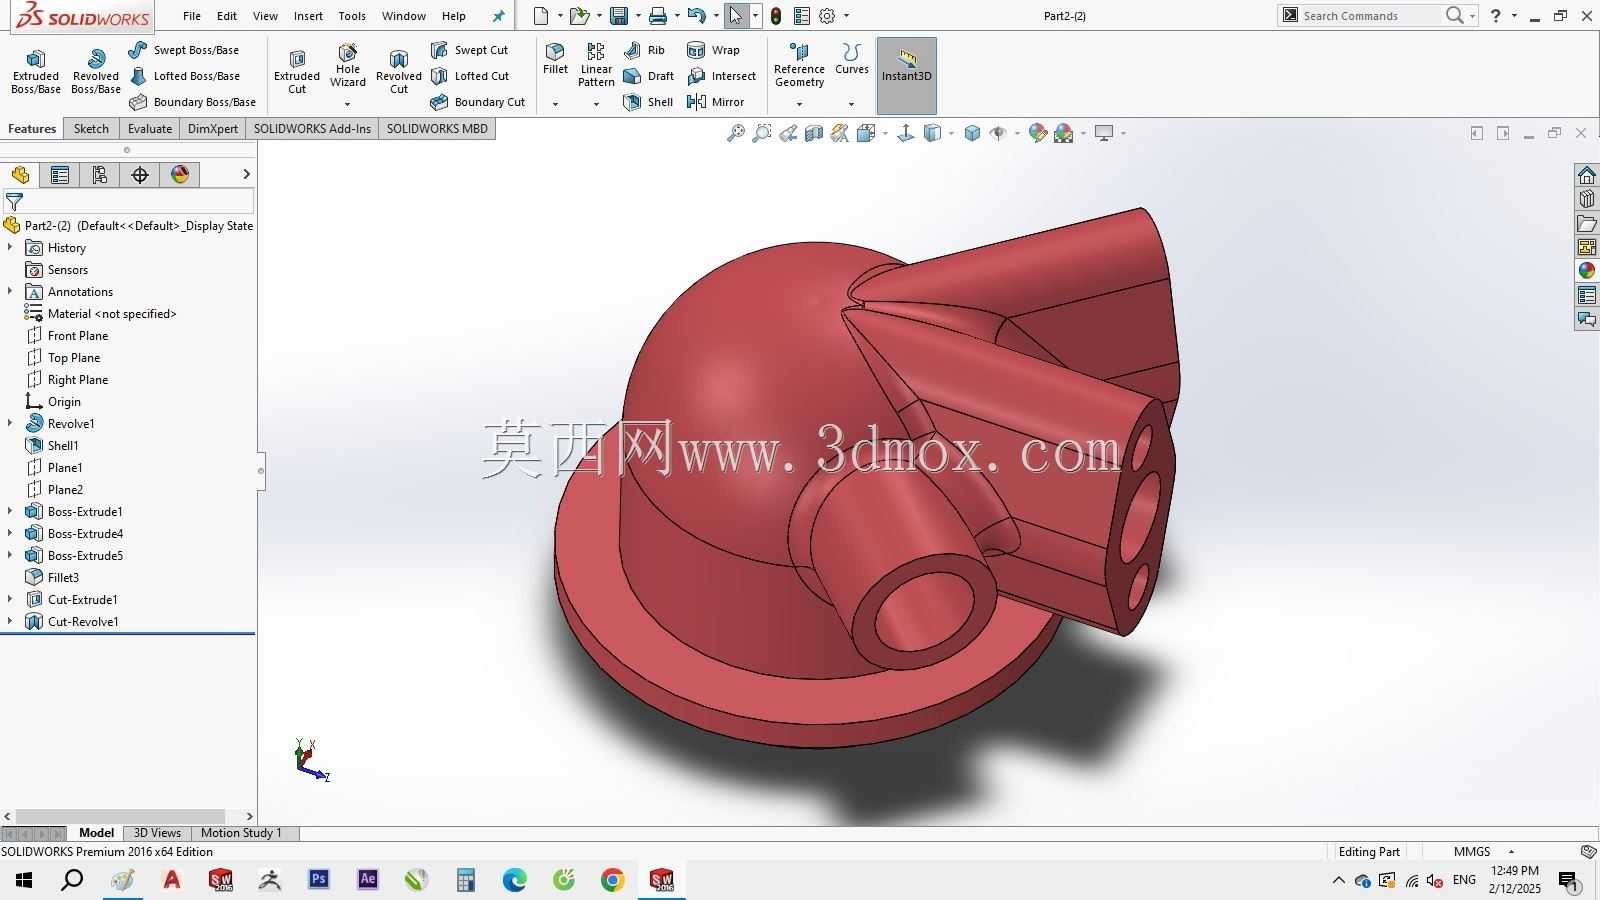This screenshot has height=900, width=1600.
Task: Open the Tools menu
Action: [x=352, y=16]
